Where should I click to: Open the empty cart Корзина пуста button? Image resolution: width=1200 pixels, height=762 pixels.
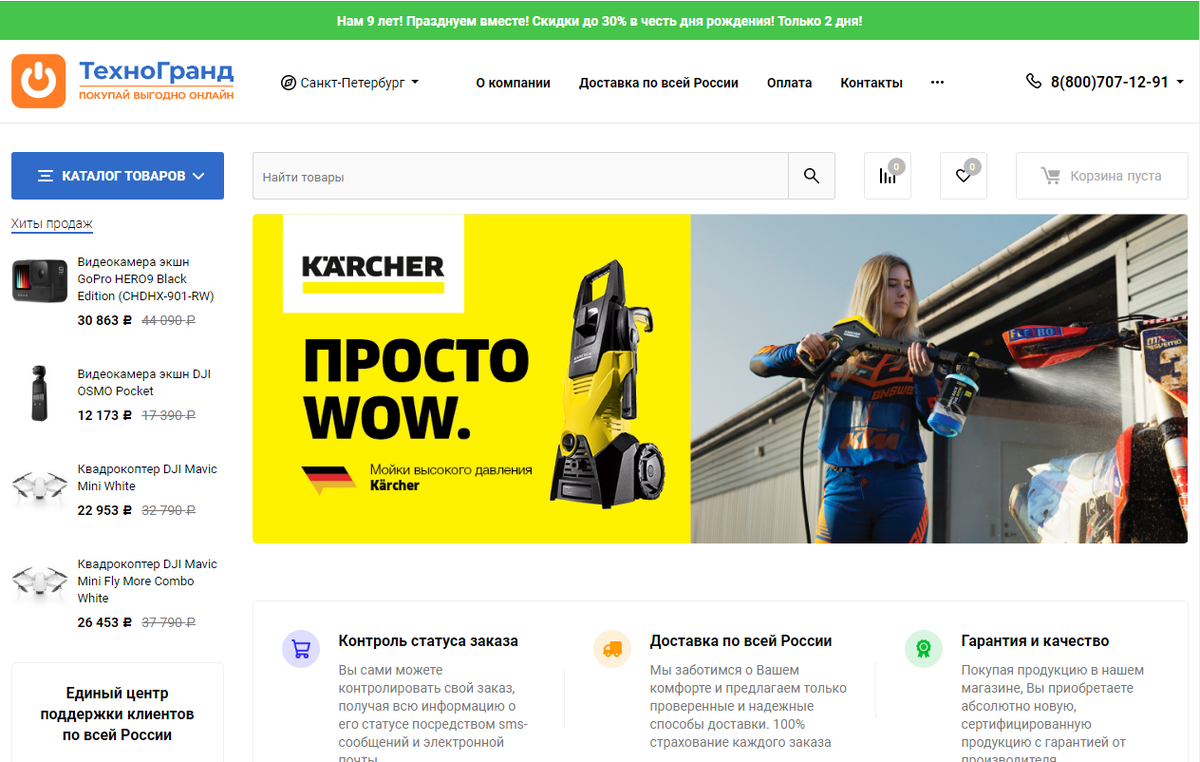[1102, 176]
